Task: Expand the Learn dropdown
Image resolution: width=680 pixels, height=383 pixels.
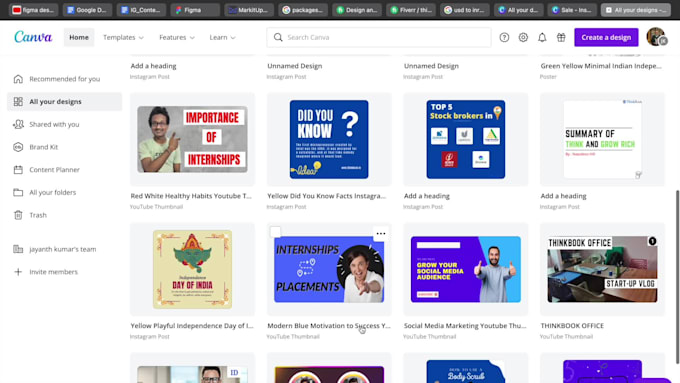Action: tap(222, 37)
